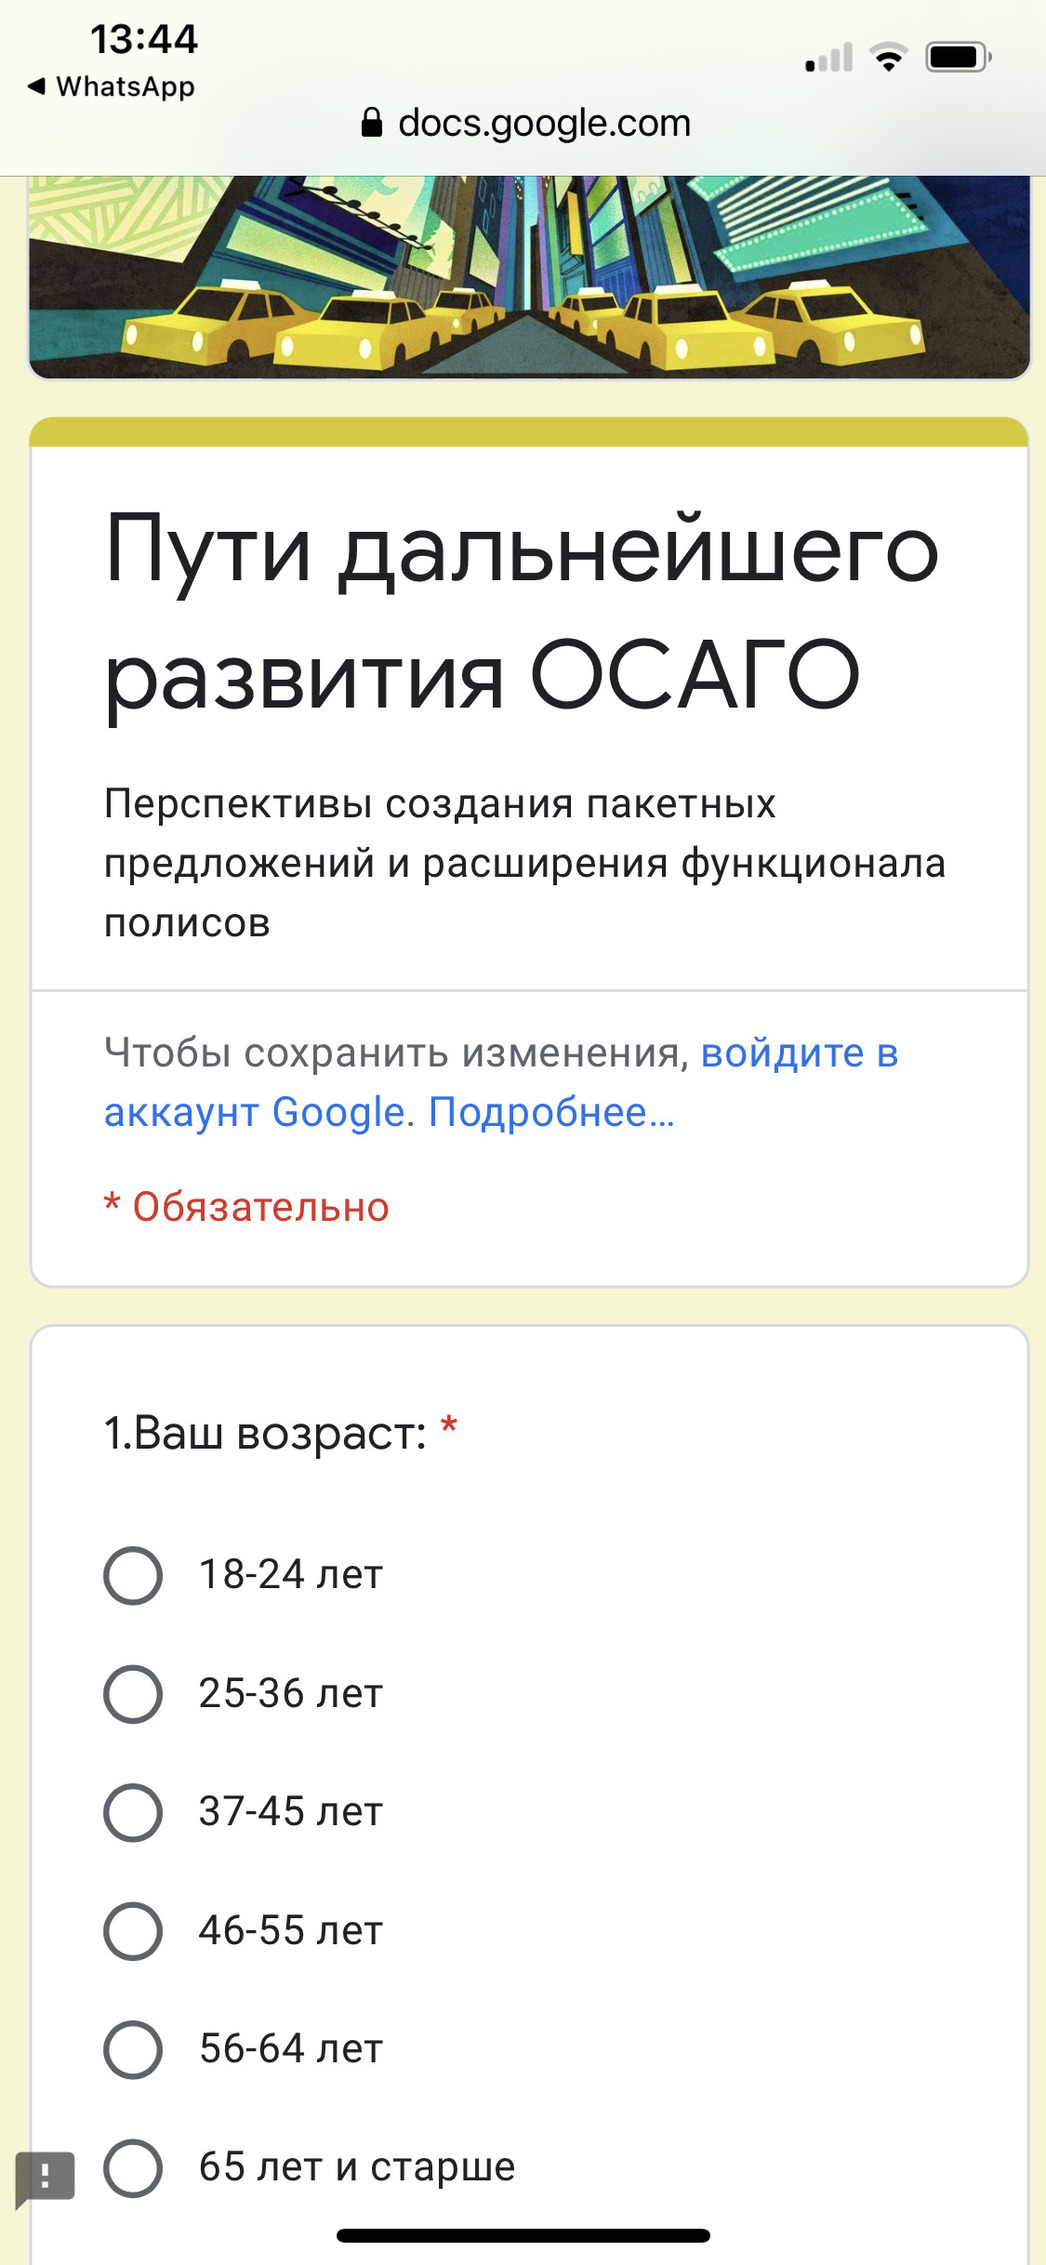
Task: Tap the battery status icon
Action: tap(957, 58)
